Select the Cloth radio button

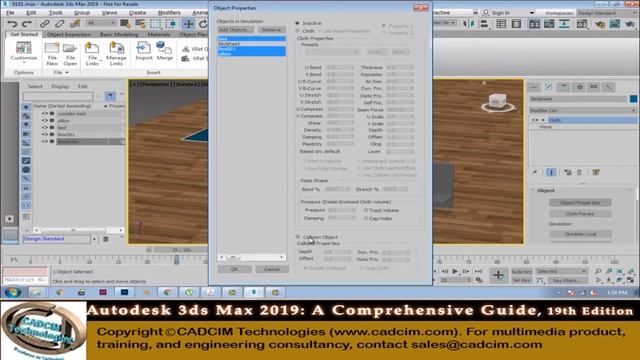[x=298, y=31]
